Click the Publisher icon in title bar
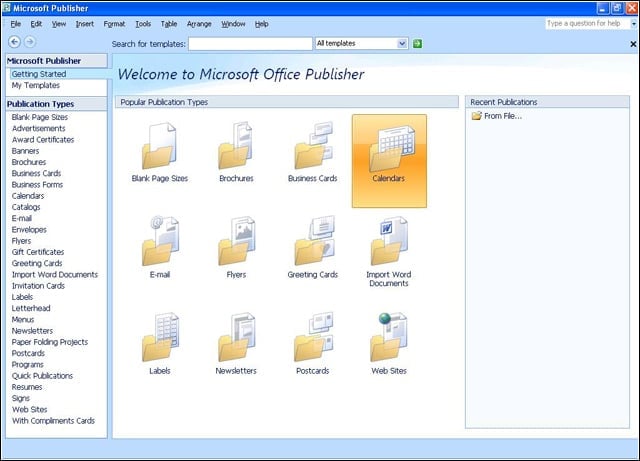The width and height of the screenshot is (640, 461). pos(7,8)
